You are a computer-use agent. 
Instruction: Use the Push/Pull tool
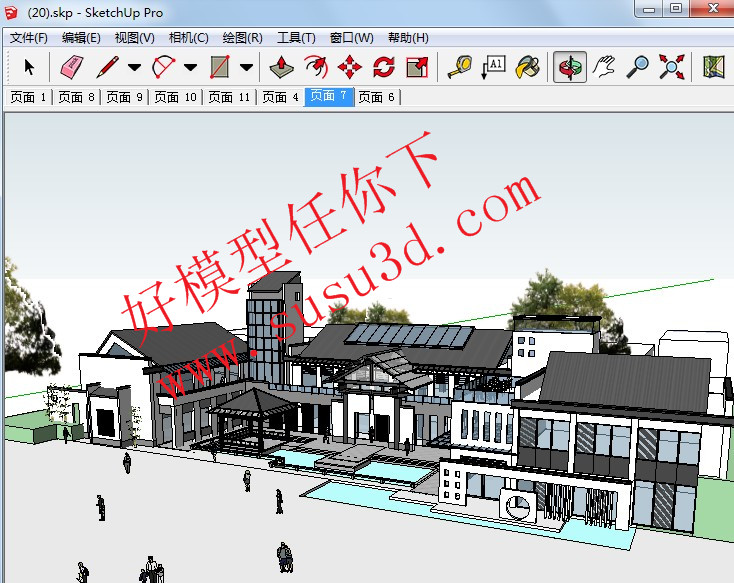coord(282,67)
